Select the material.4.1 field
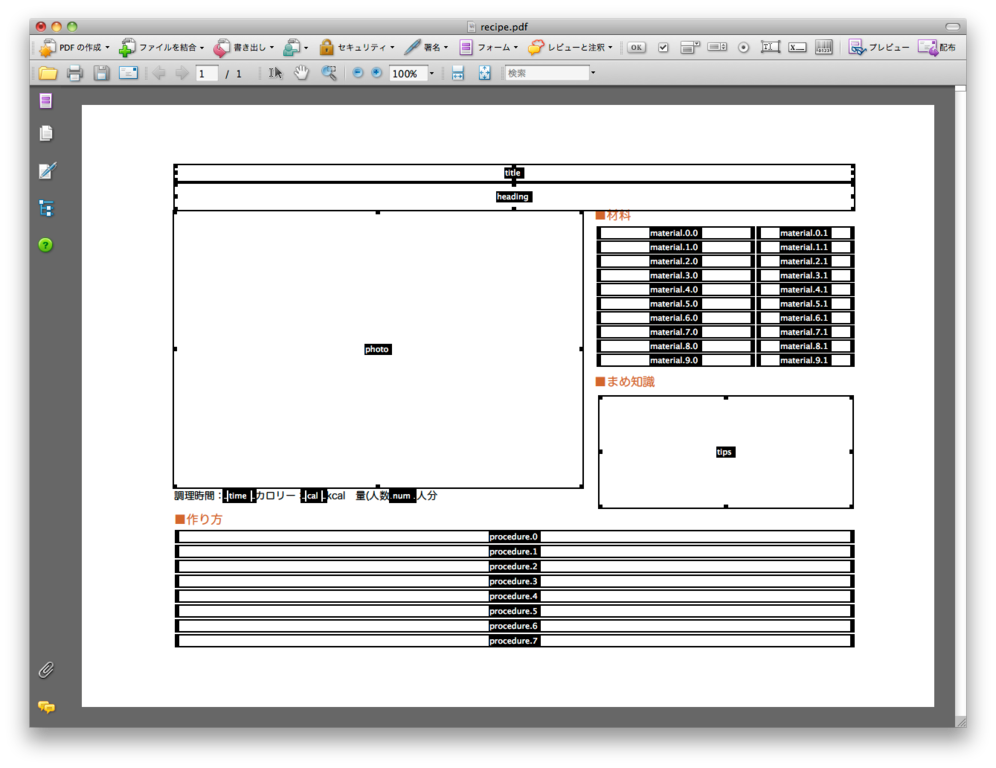 pyautogui.click(x=805, y=290)
